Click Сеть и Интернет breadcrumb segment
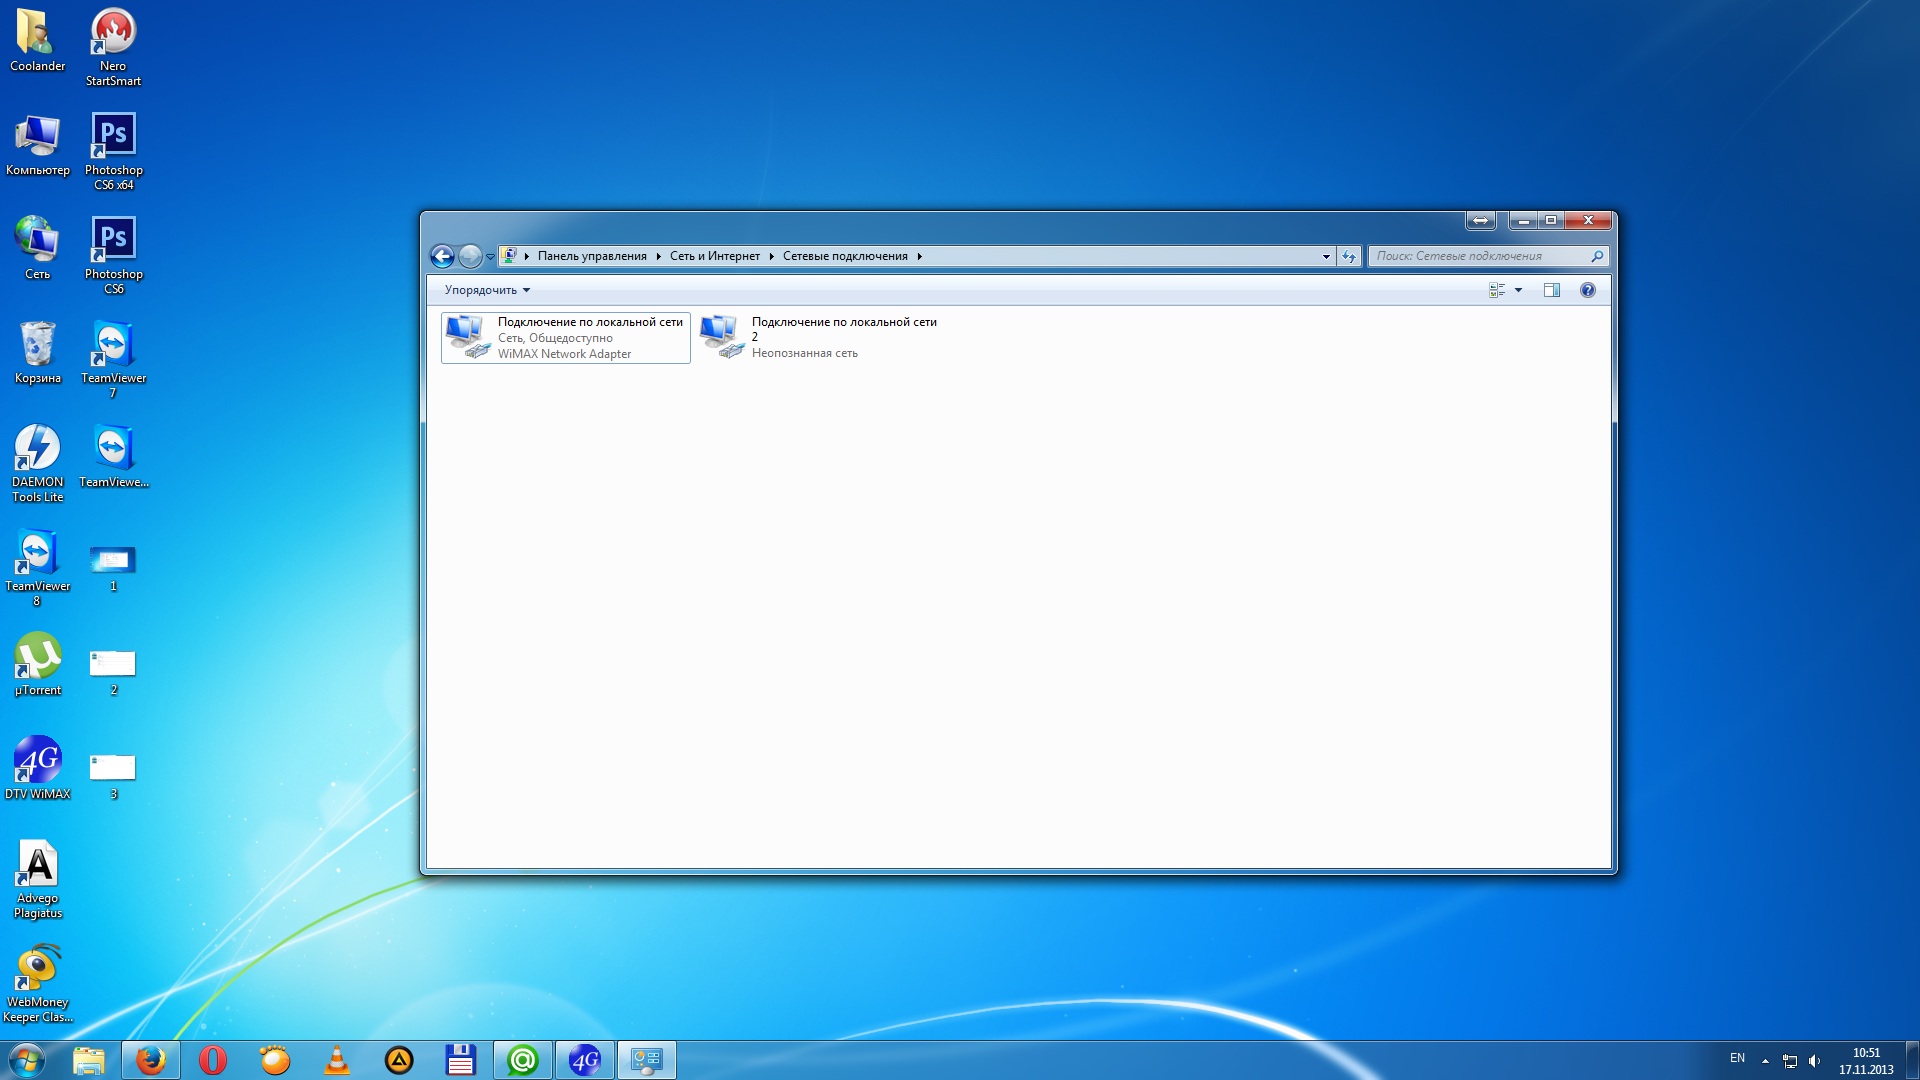Image resolution: width=1920 pixels, height=1080 pixels. click(x=714, y=256)
